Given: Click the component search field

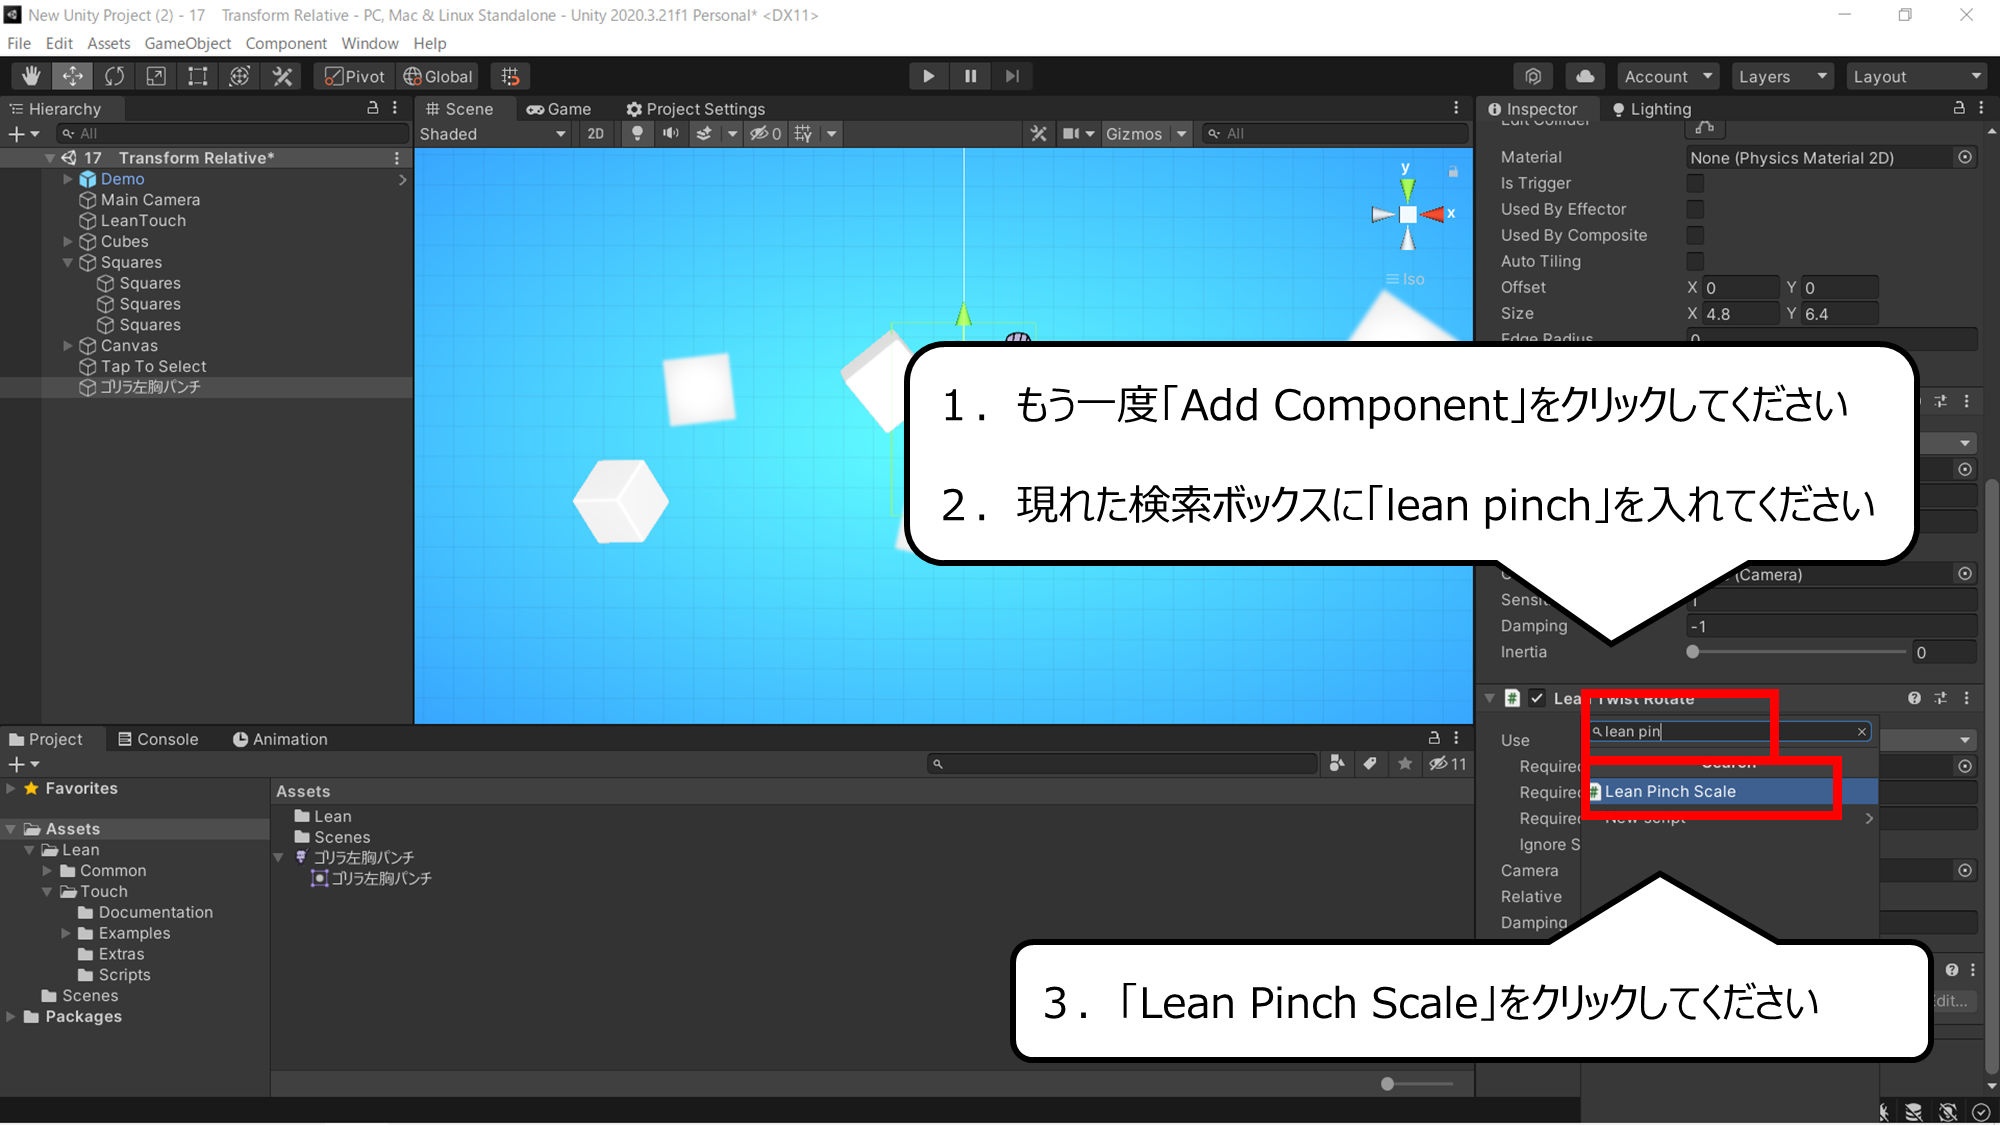Looking at the screenshot, I should 1728,731.
